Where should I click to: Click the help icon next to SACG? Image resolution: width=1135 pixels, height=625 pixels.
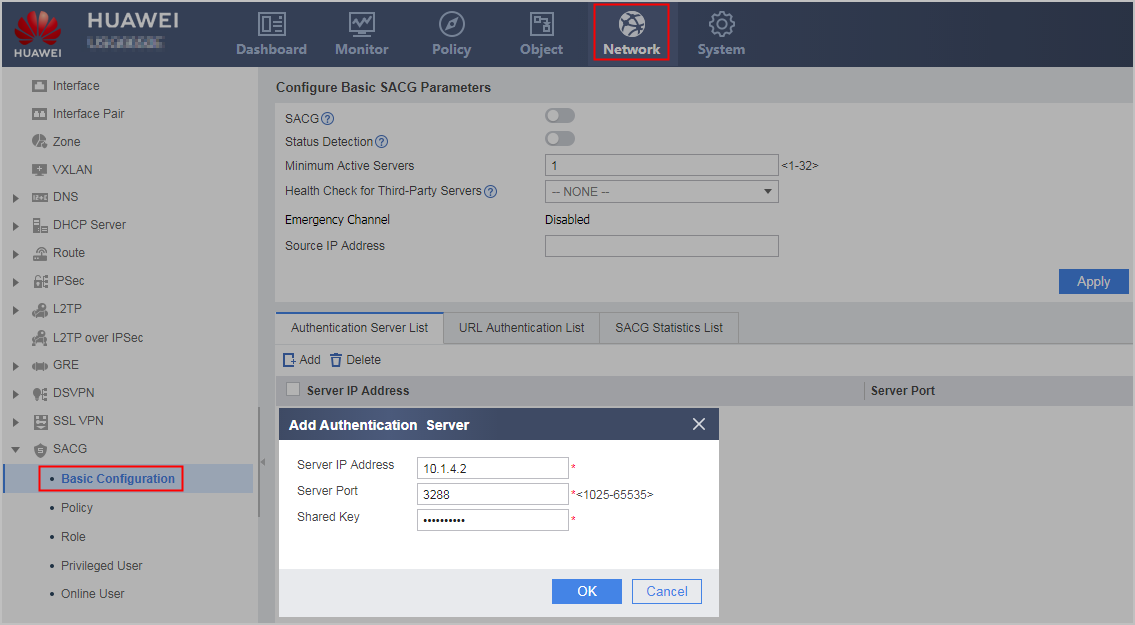coord(327,119)
